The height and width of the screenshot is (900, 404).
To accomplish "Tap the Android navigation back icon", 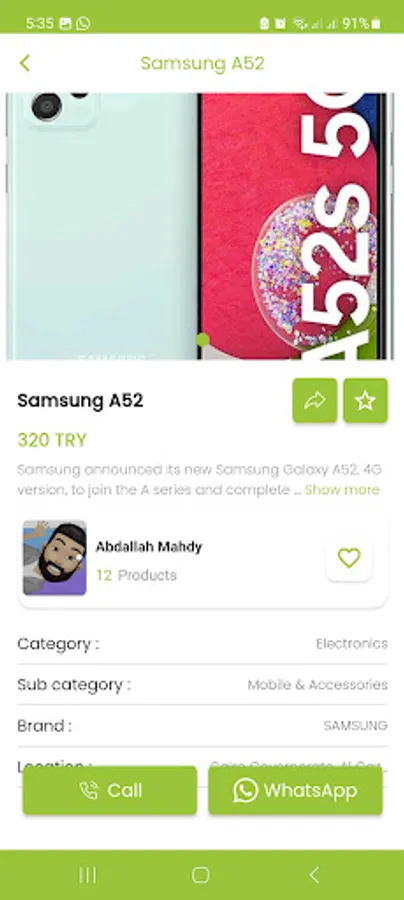I will pyautogui.click(x=314, y=875).
